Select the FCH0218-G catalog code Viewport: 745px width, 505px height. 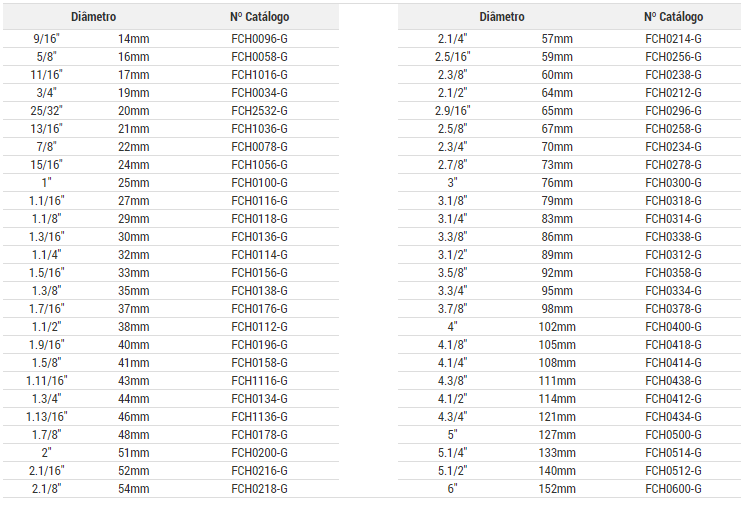259,489
